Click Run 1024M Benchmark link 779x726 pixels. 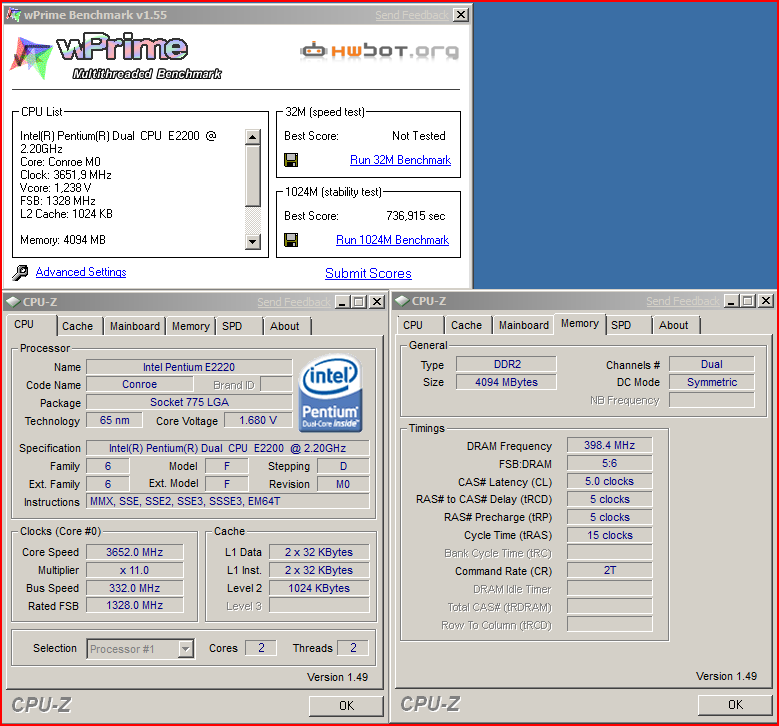coord(392,240)
